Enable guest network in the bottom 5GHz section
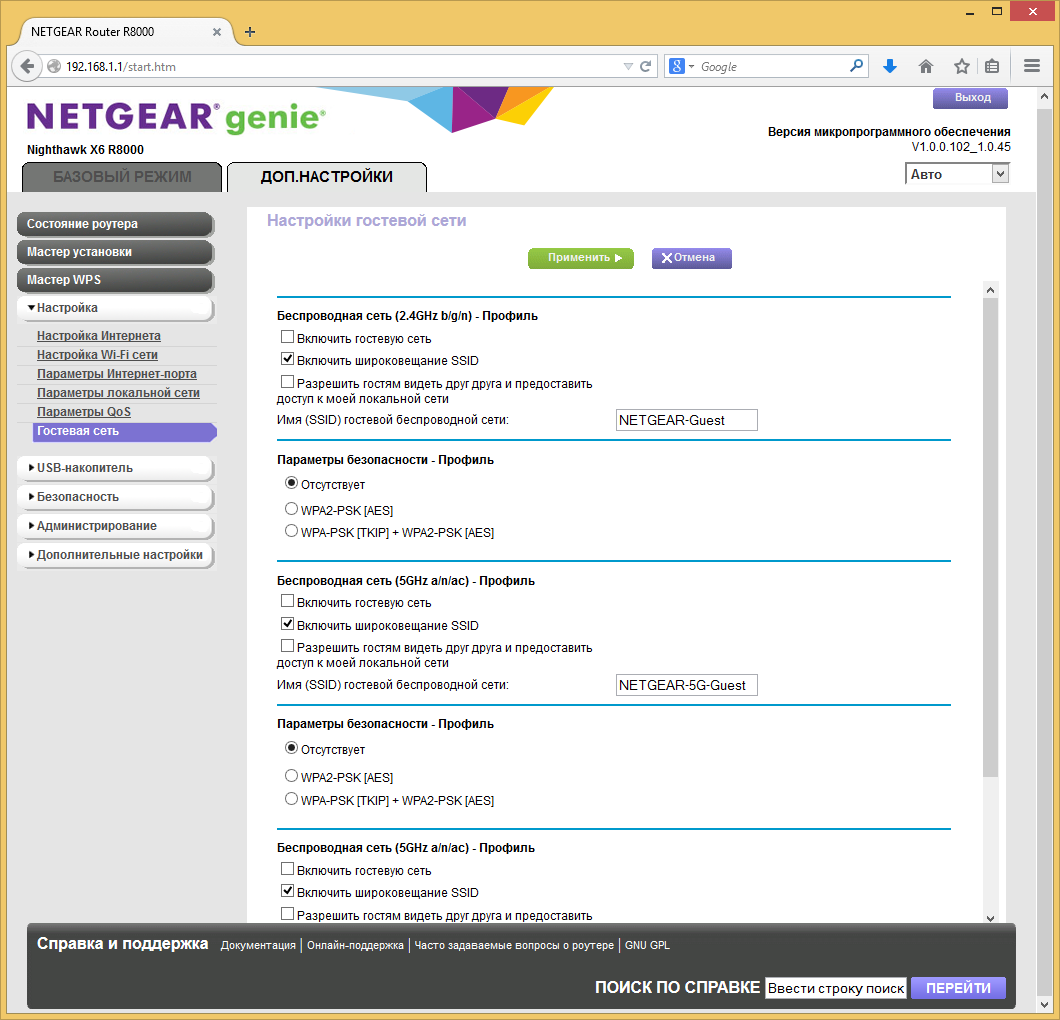The height and width of the screenshot is (1020, 1060). coord(287,869)
